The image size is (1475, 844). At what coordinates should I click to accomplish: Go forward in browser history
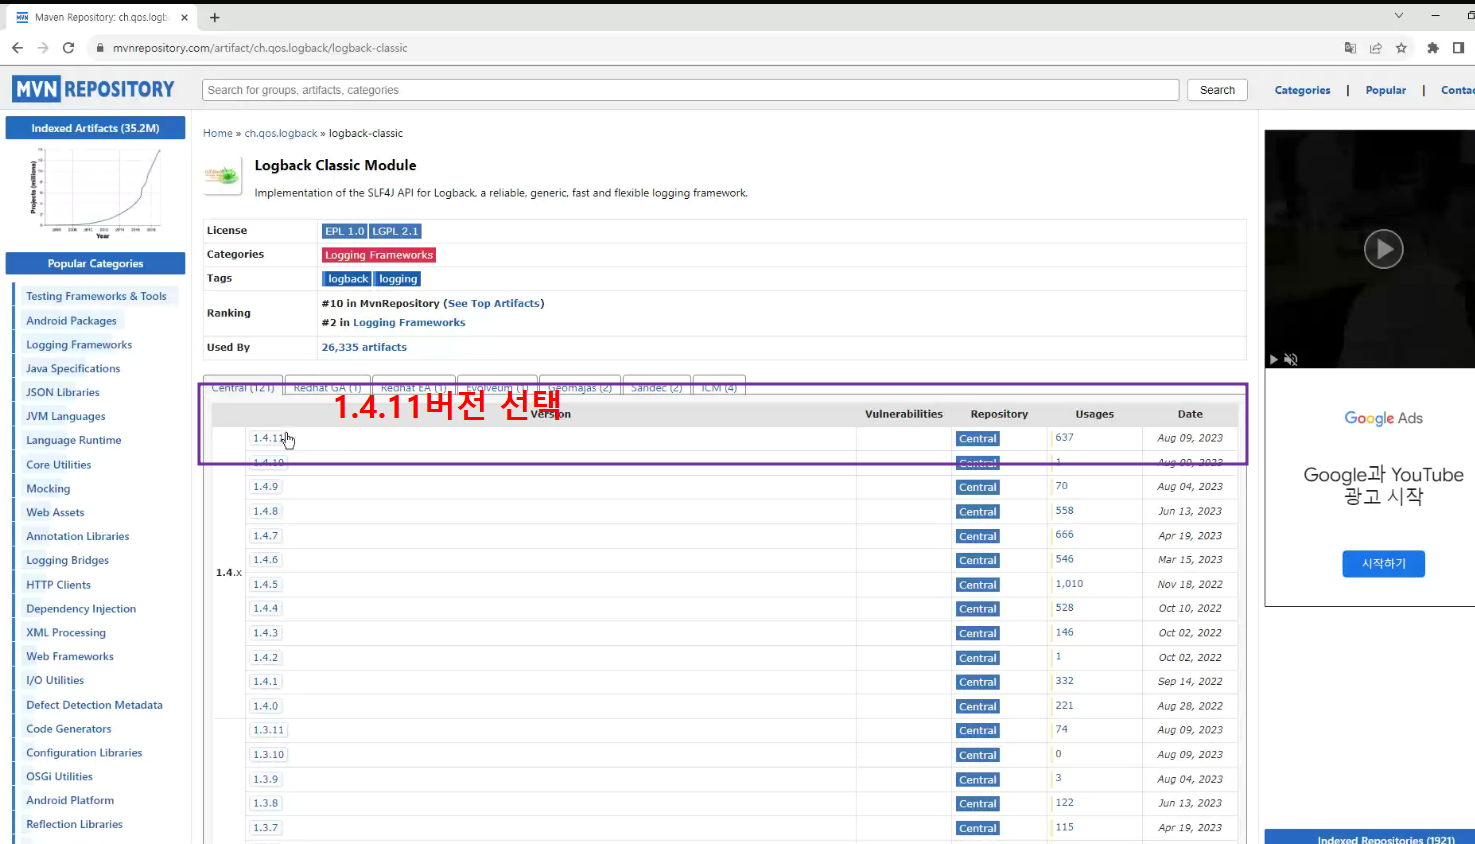[43, 48]
